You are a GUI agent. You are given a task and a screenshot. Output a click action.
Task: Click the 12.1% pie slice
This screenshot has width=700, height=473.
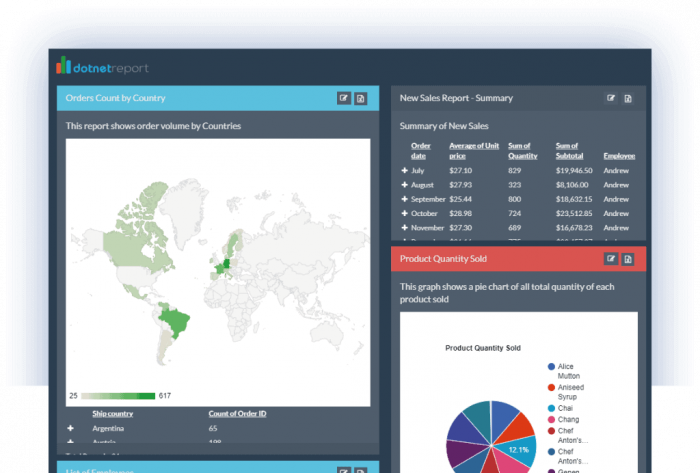518,450
